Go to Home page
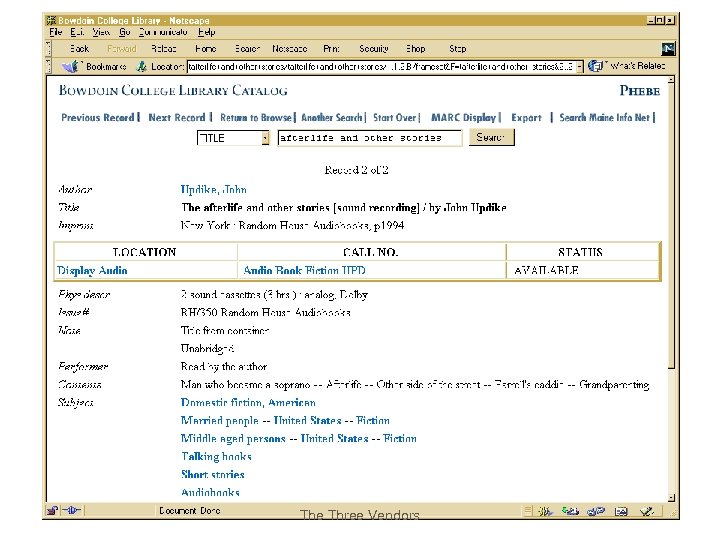720x540 pixels. coord(205,49)
